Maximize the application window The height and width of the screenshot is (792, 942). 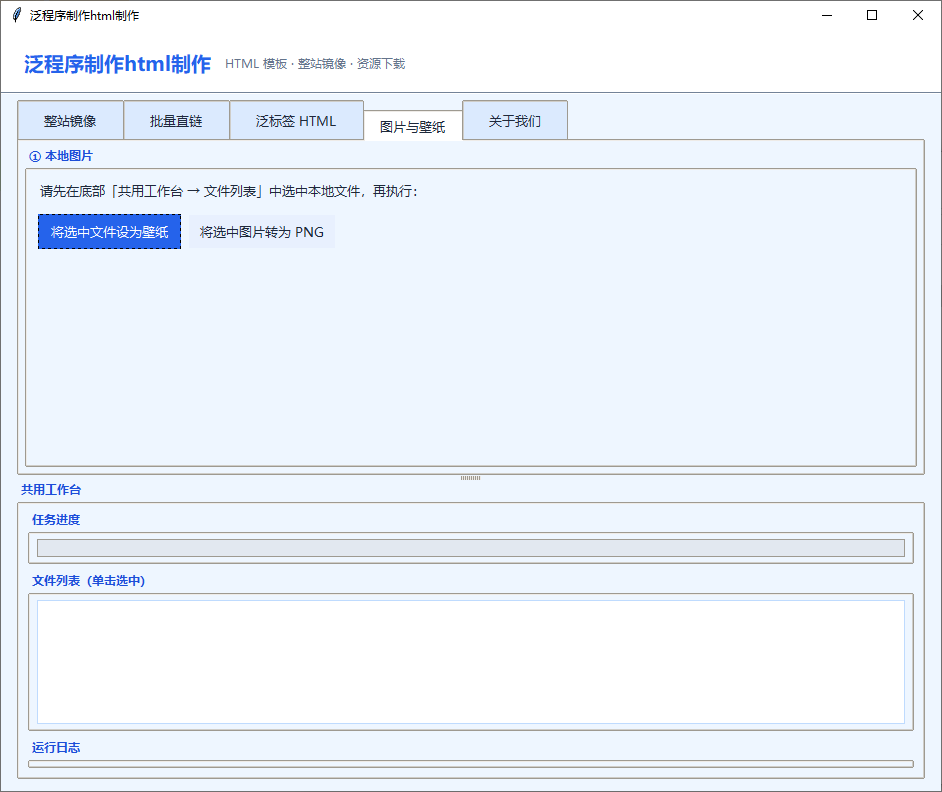click(x=872, y=15)
